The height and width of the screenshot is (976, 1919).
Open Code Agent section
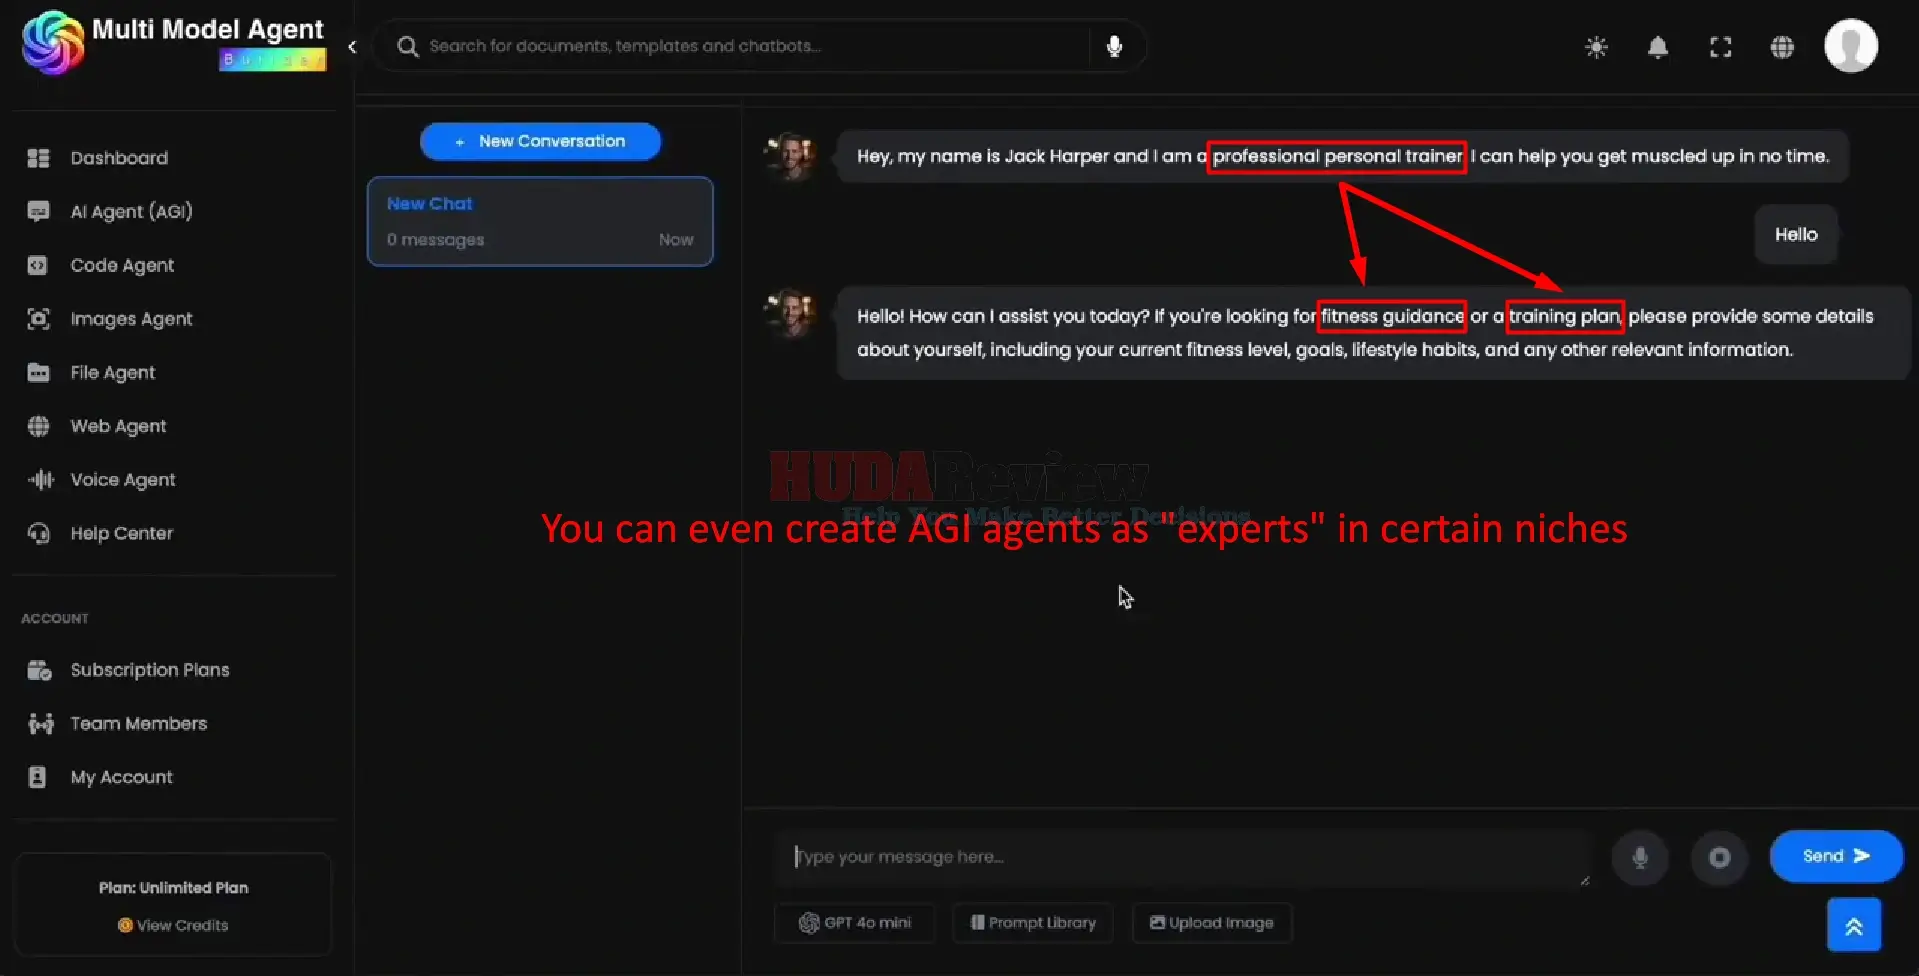[122, 265]
